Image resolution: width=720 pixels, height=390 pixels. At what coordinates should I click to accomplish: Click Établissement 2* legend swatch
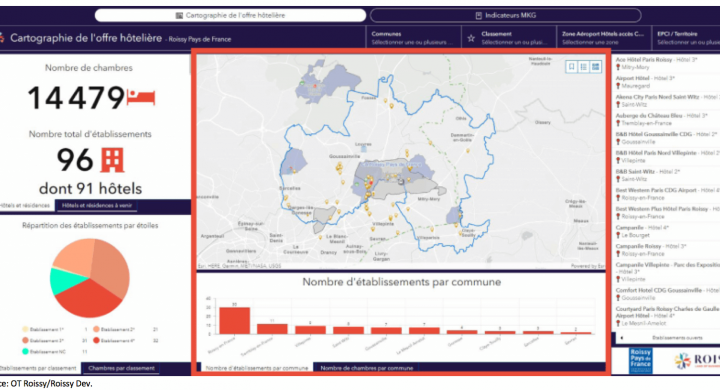tap(96, 329)
